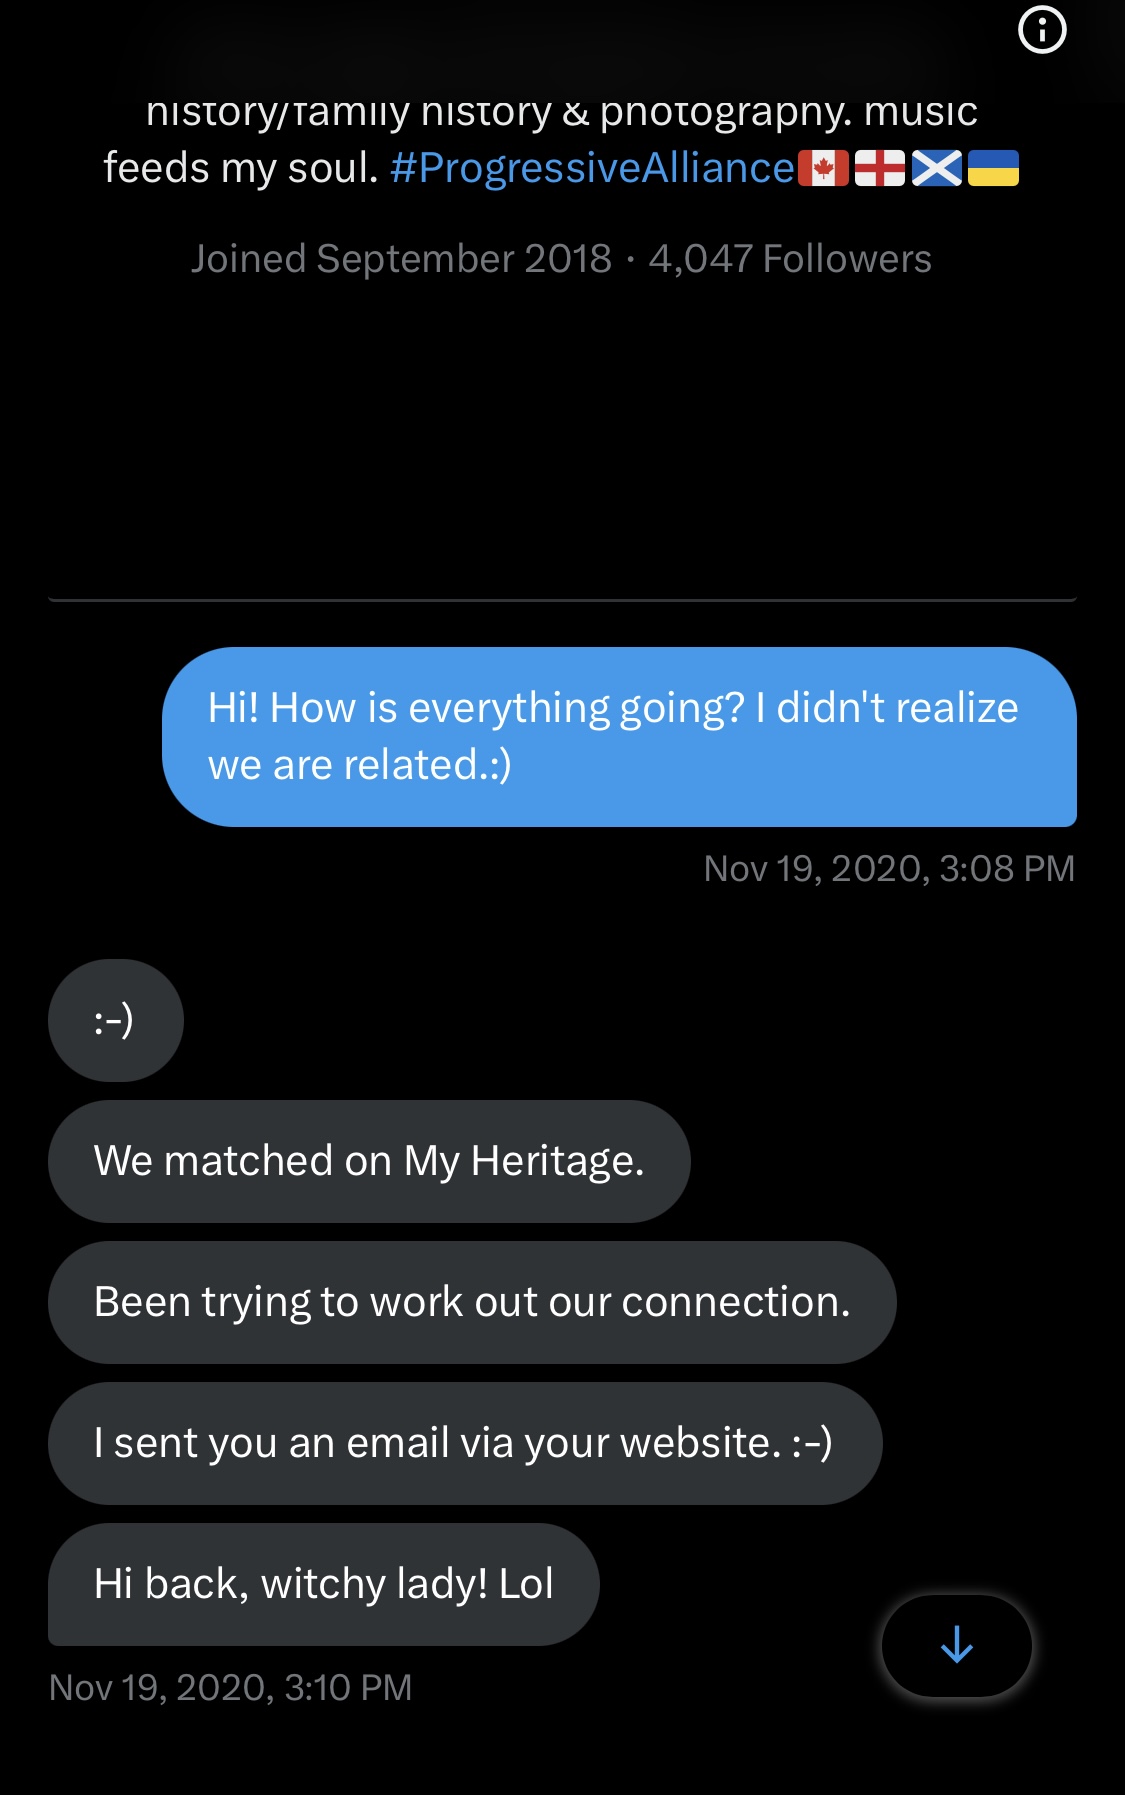Click the 3:08 PM sent timestamp
Image resolution: width=1125 pixels, height=1795 pixels.
tap(889, 868)
